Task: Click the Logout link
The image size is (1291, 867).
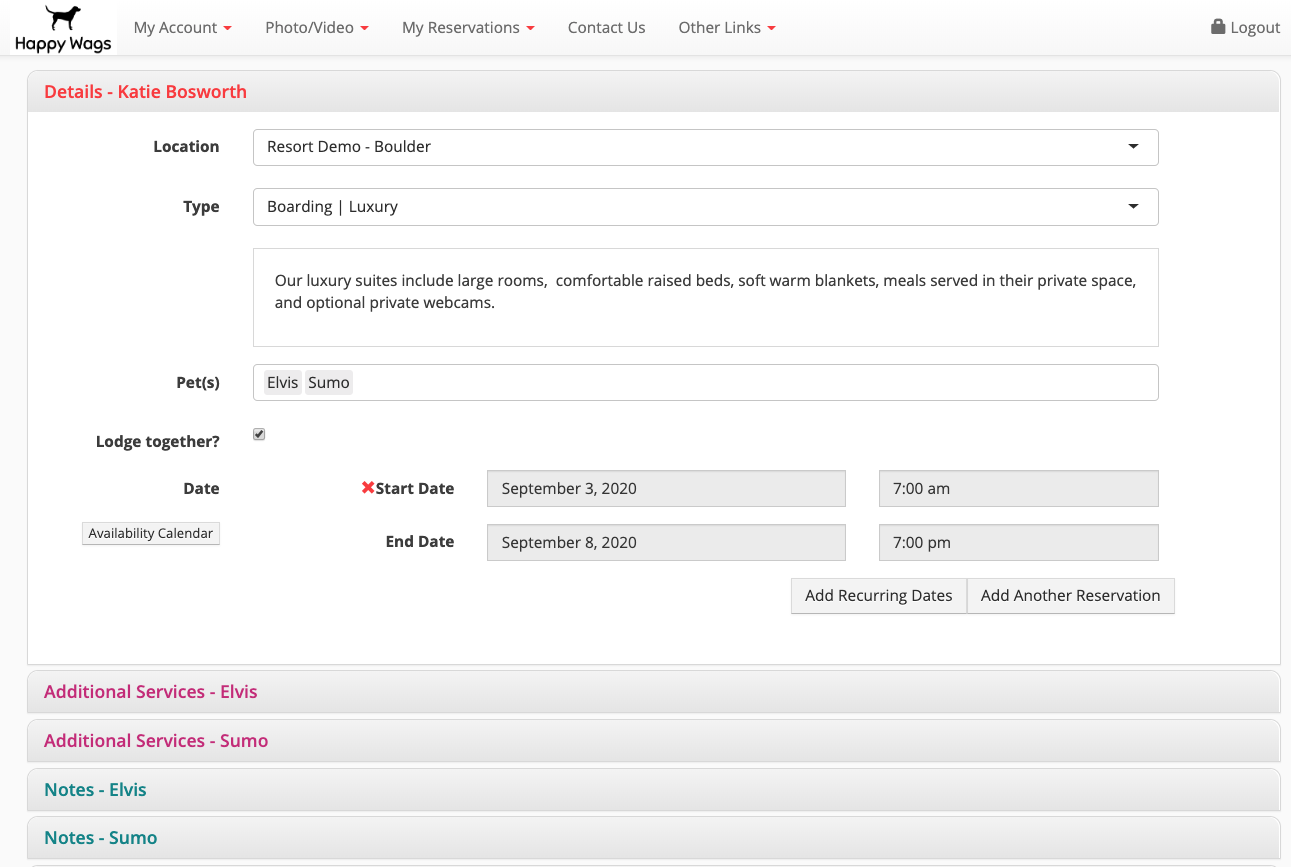Action: click(1254, 27)
